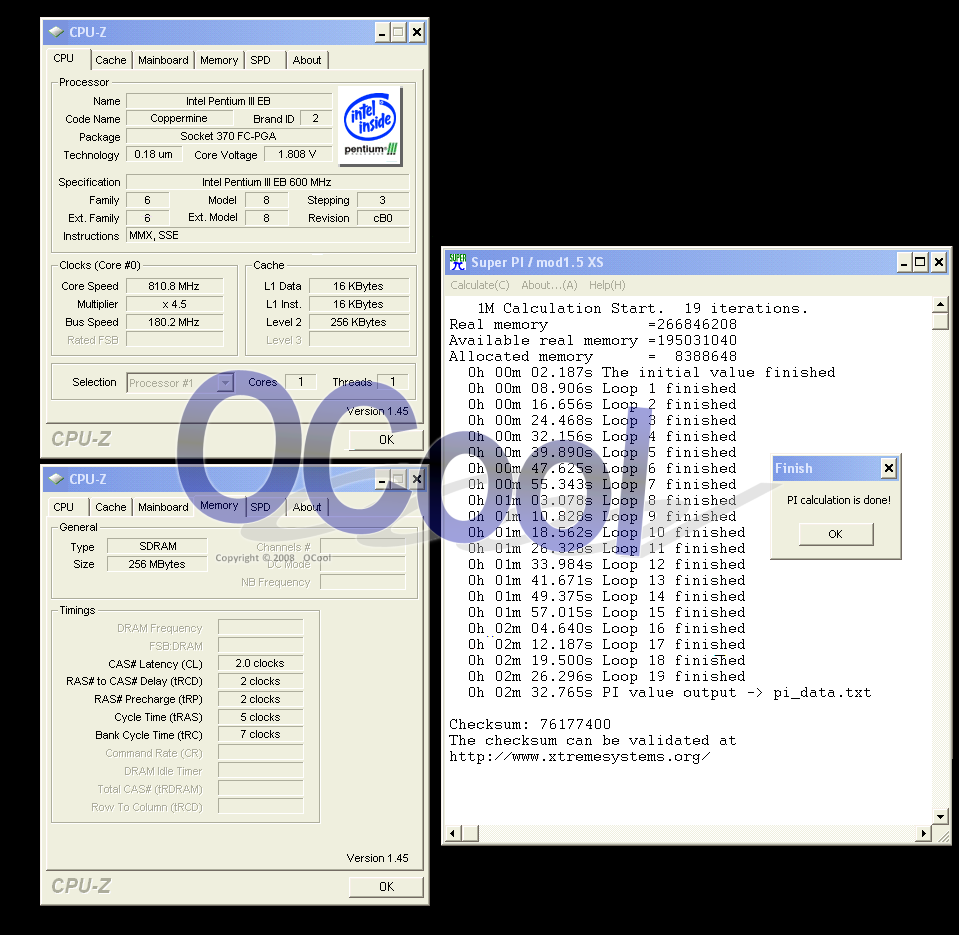The width and height of the screenshot is (959, 935).
Task: Click the Specification Intel Pentium III EB 600 MHz field
Action: (268, 182)
